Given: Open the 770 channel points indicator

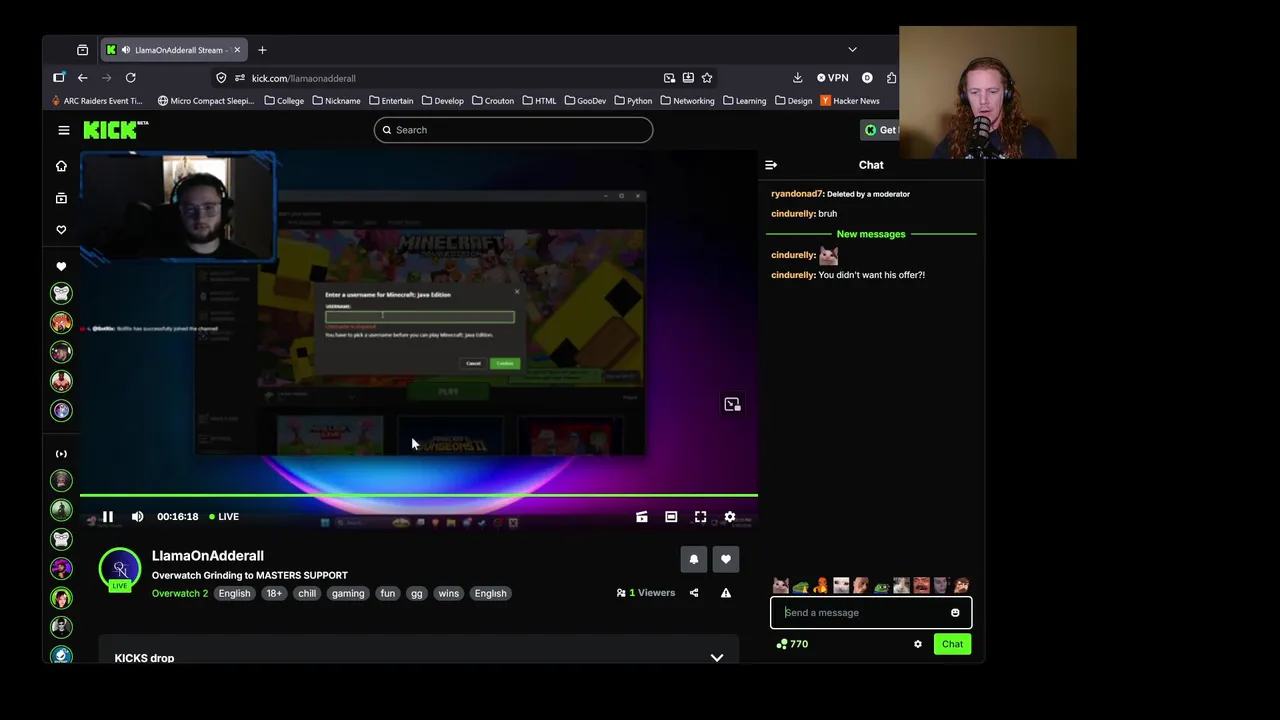Looking at the screenshot, I should tap(792, 644).
